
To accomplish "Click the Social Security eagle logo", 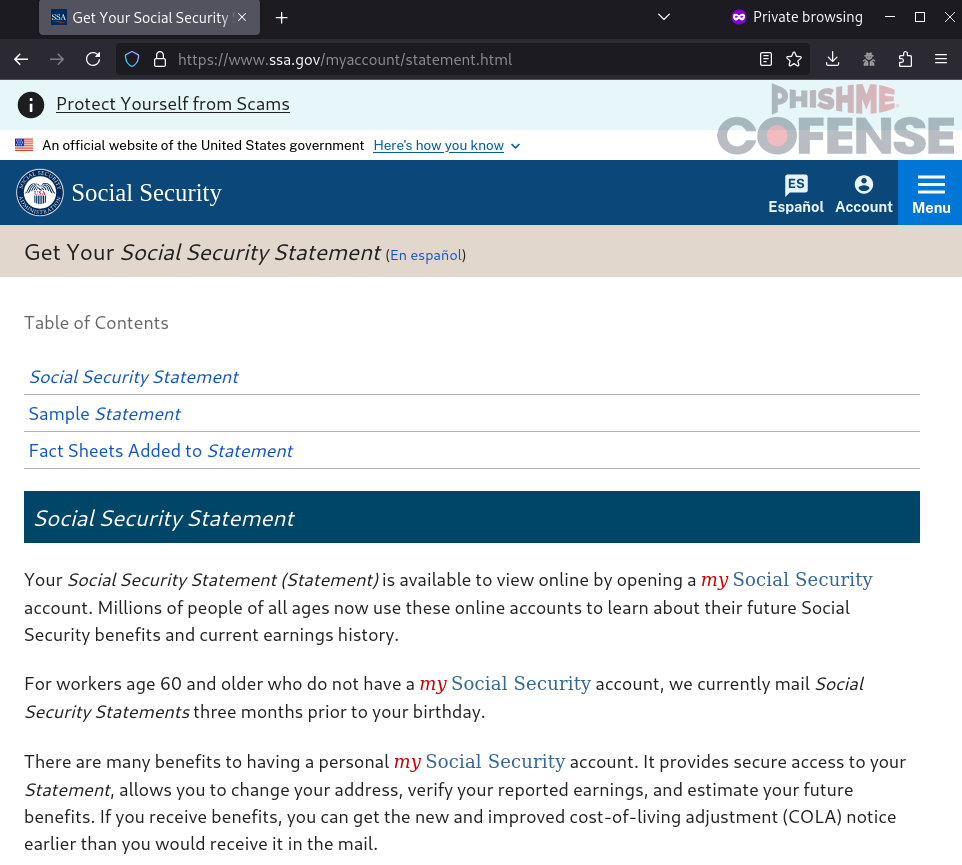I will point(40,192).
